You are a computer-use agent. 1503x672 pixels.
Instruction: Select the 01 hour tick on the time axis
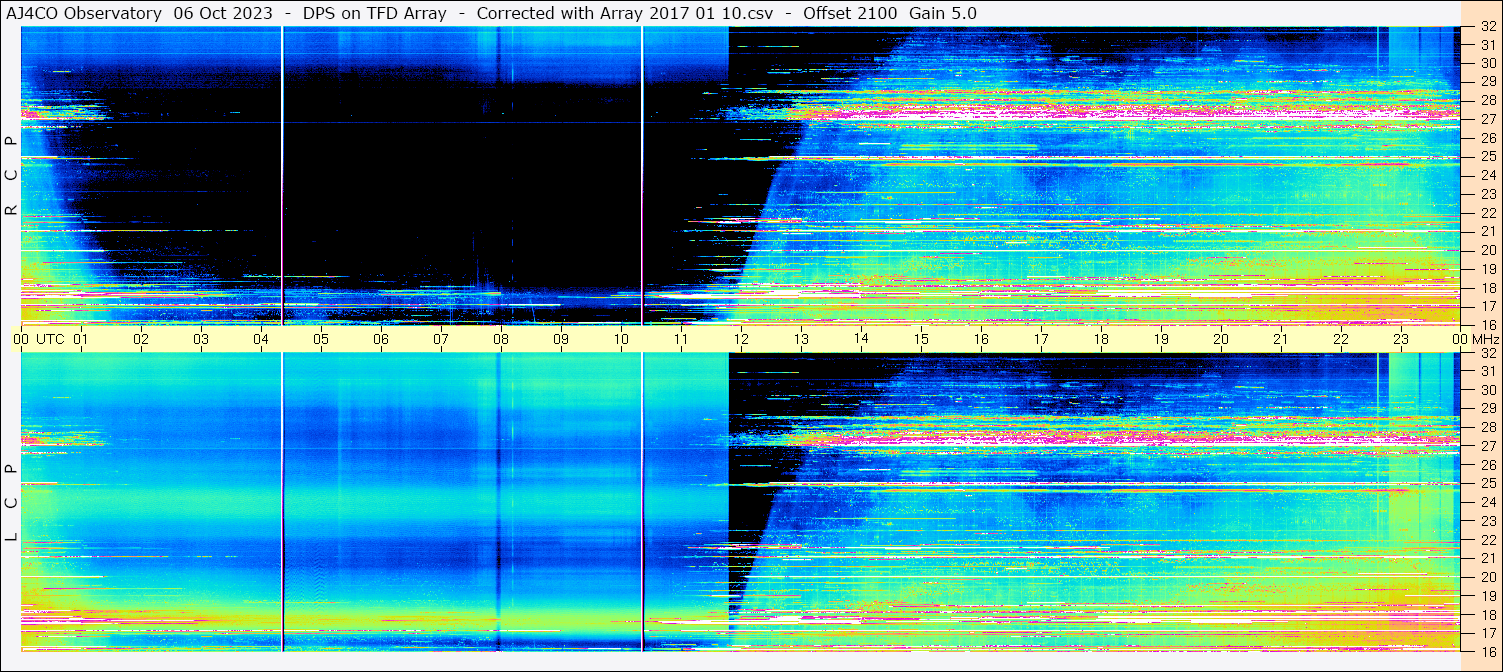pyautogui.click(x=81, y=339)
